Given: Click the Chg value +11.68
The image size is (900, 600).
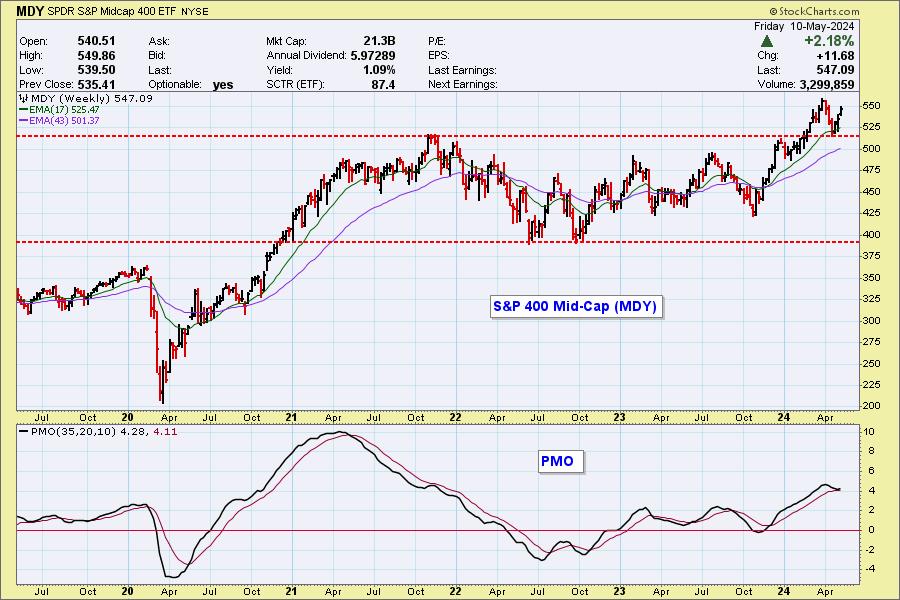Looking at the screenshot, I should click(x=835, y=56).
